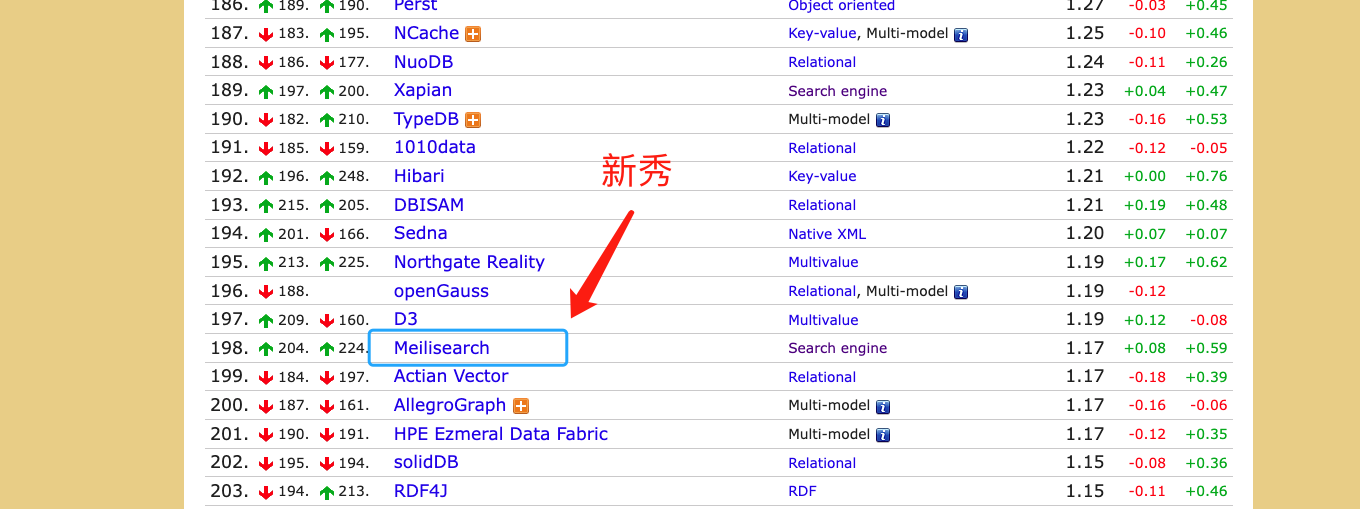Open the 1010data database link
This screenshot has height=509, width=1360.
(435, 147)
